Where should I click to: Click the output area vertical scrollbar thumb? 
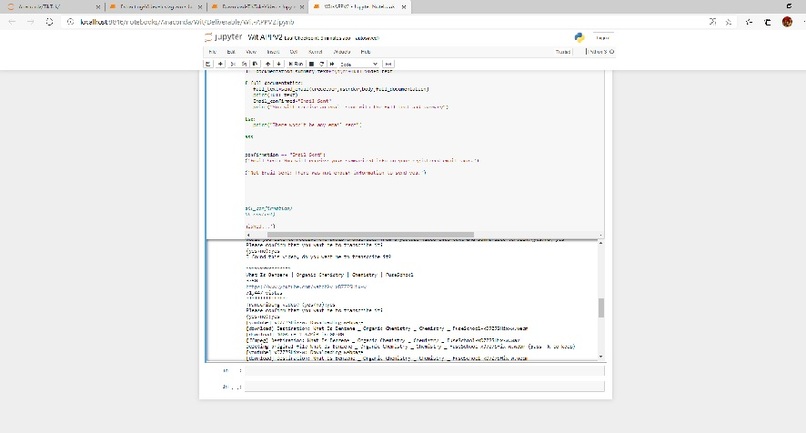click(601, 308)
